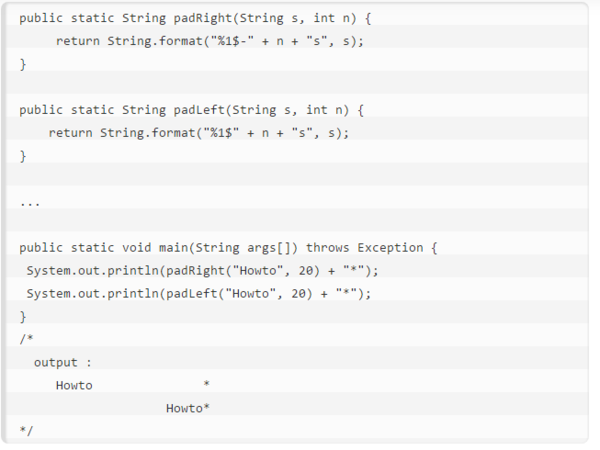Click the closing brace after padRight method
This screenshot has width=600, height=450.
[x=23, y=64]
